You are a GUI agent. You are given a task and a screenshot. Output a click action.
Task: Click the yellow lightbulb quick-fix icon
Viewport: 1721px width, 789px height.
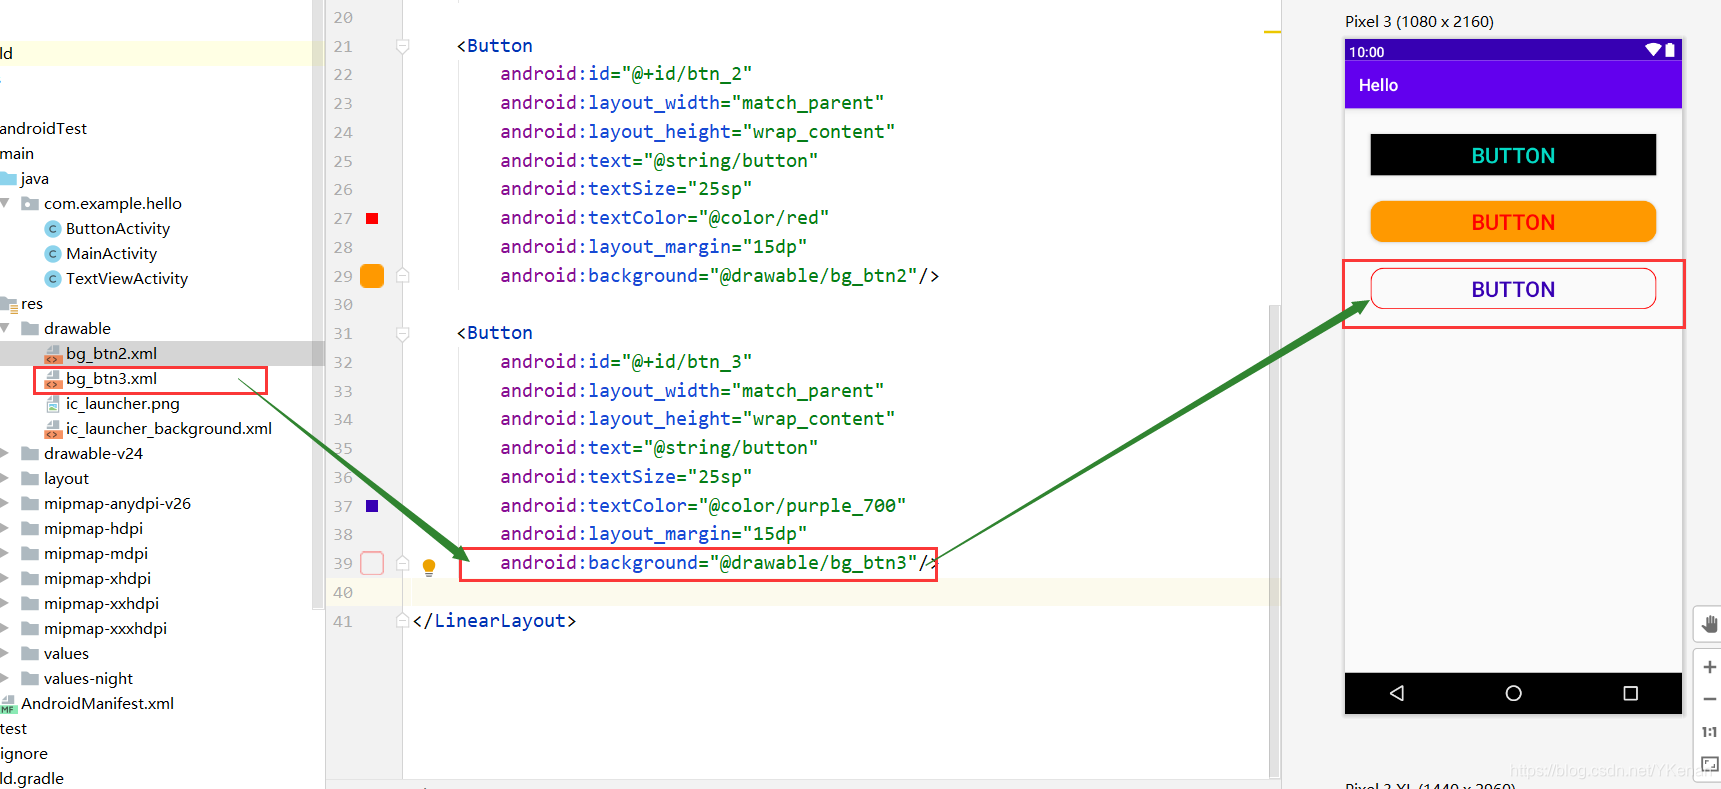(x=429, y=567)
